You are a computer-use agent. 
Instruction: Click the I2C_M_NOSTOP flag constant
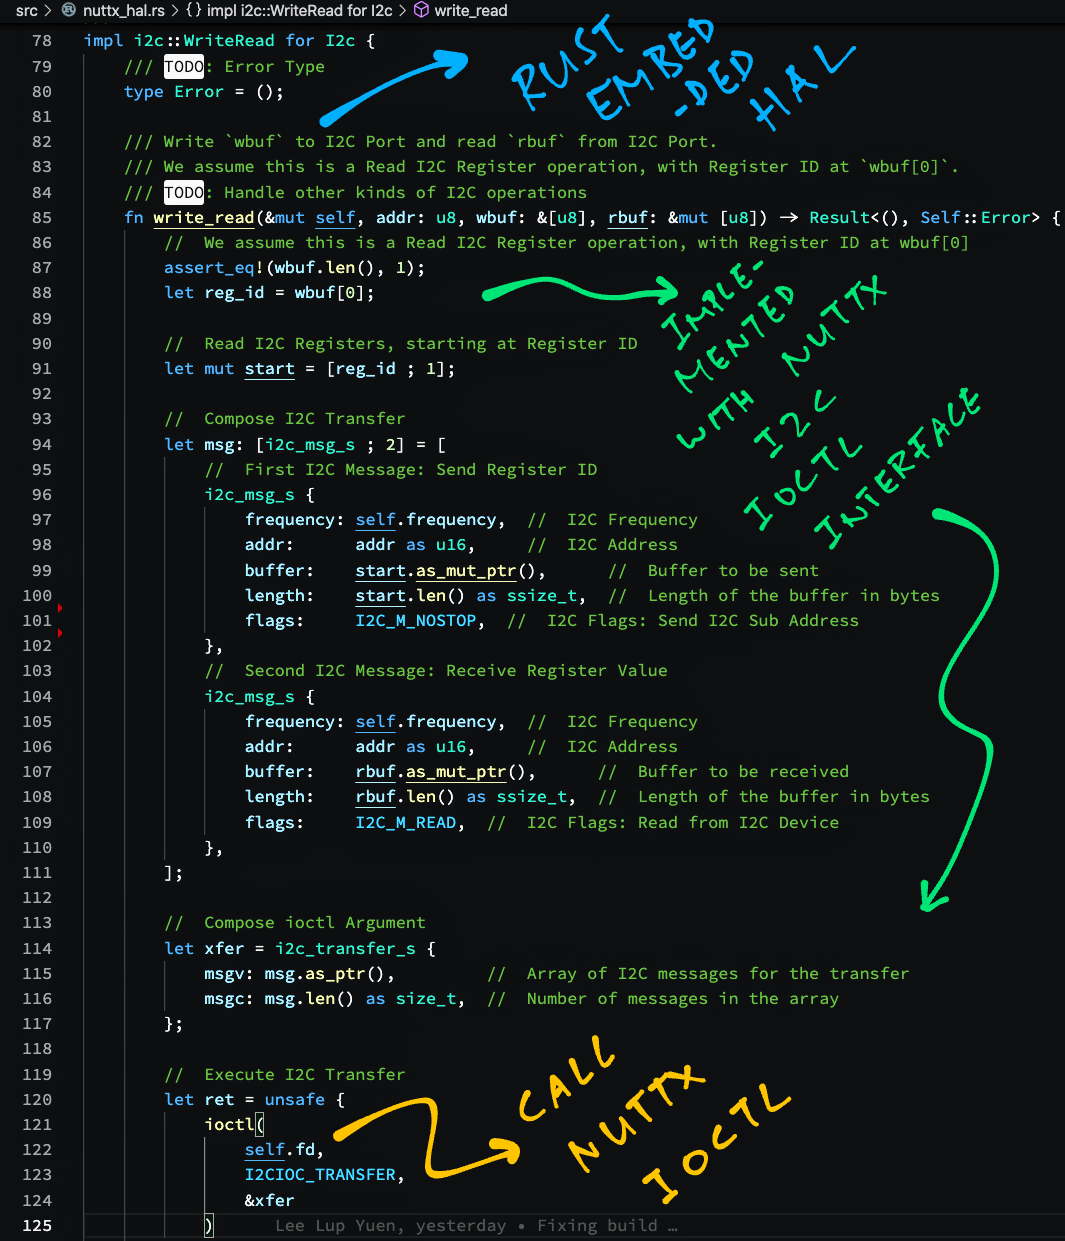416,620
